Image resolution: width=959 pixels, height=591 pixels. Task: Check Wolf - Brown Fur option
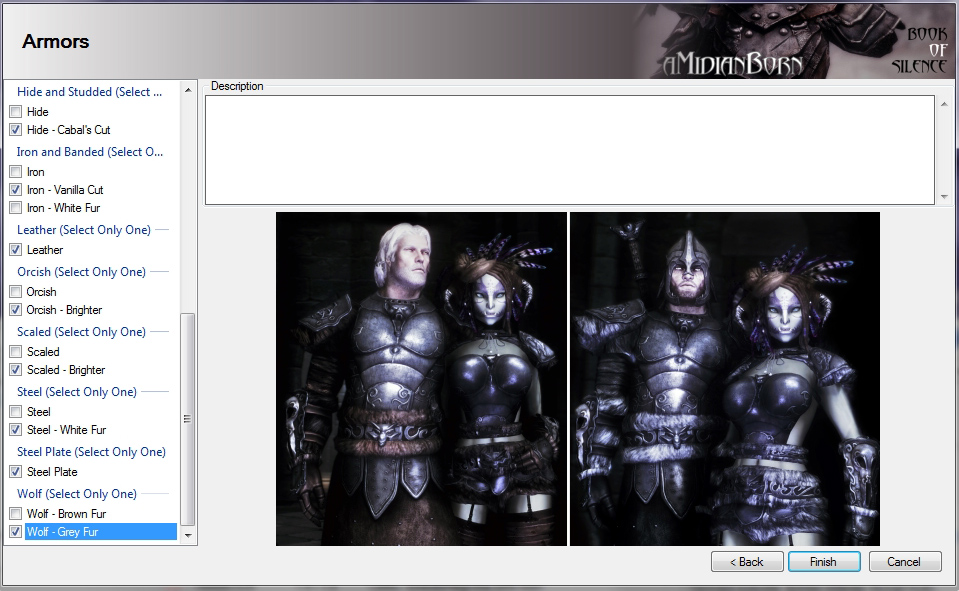(x=16, y=513)
